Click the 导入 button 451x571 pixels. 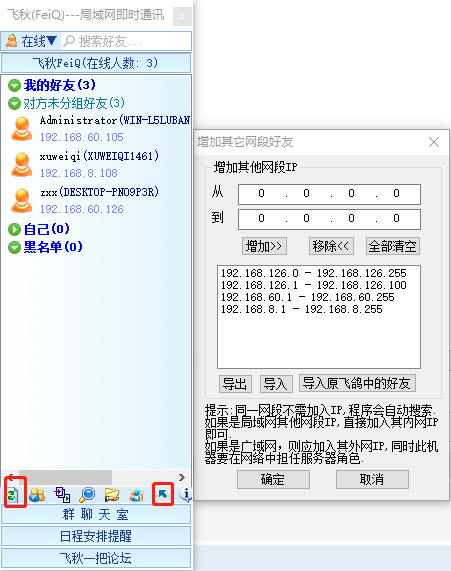pyautogui.click(x=276, y=384)
